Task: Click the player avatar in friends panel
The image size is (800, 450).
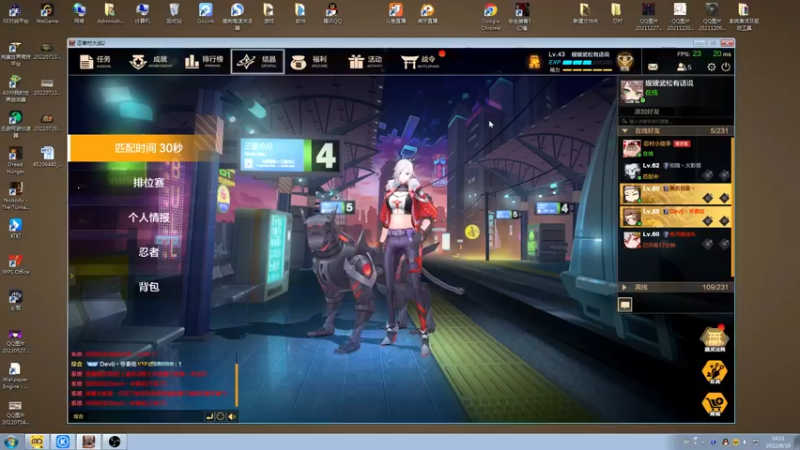Action: (x=632, y=91)
